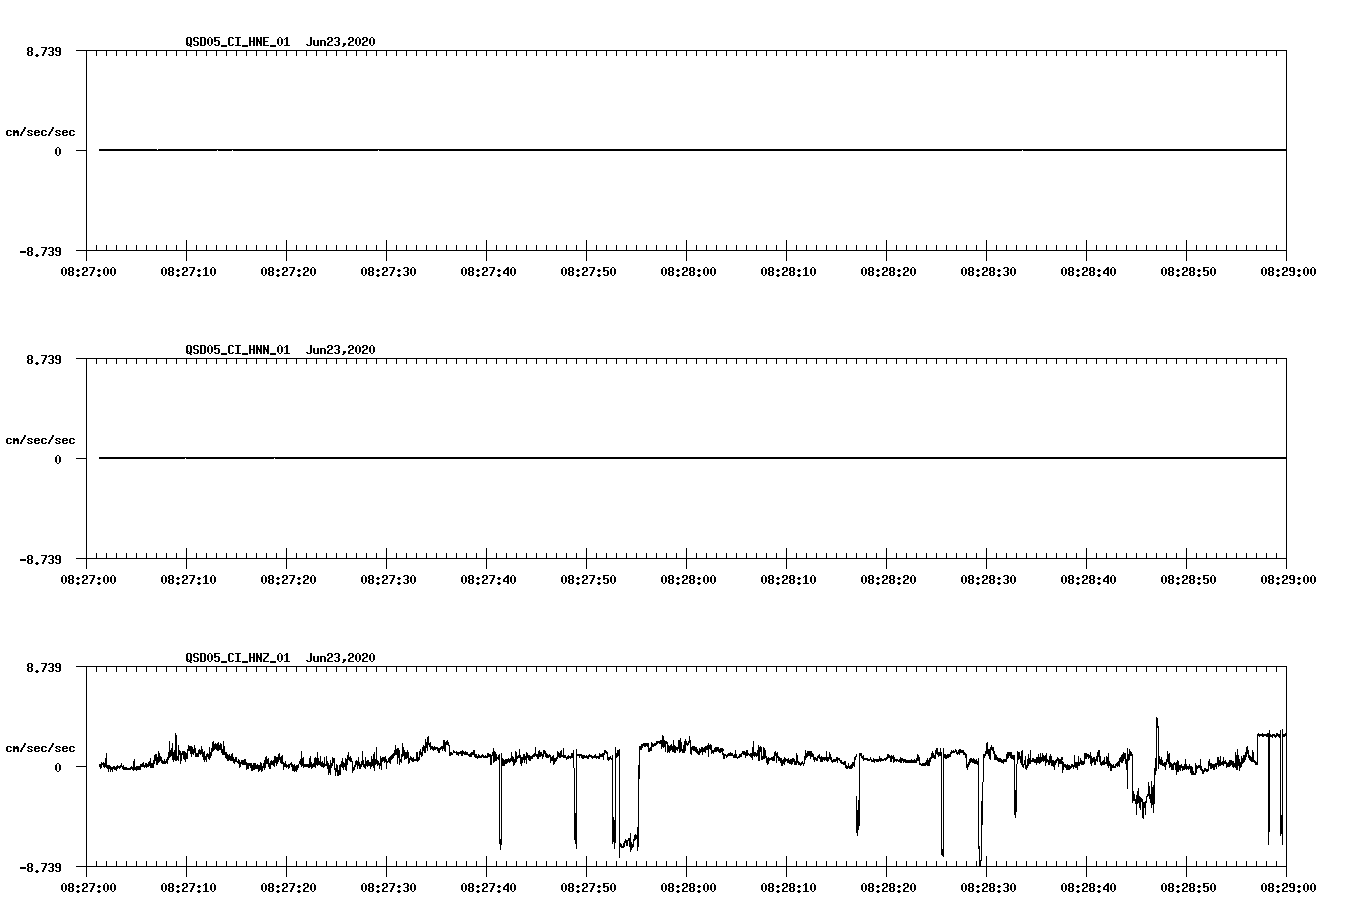Click the HNE plot's -8.739 lower axis value
This screenshot has width=1358, height=924.
40,251
